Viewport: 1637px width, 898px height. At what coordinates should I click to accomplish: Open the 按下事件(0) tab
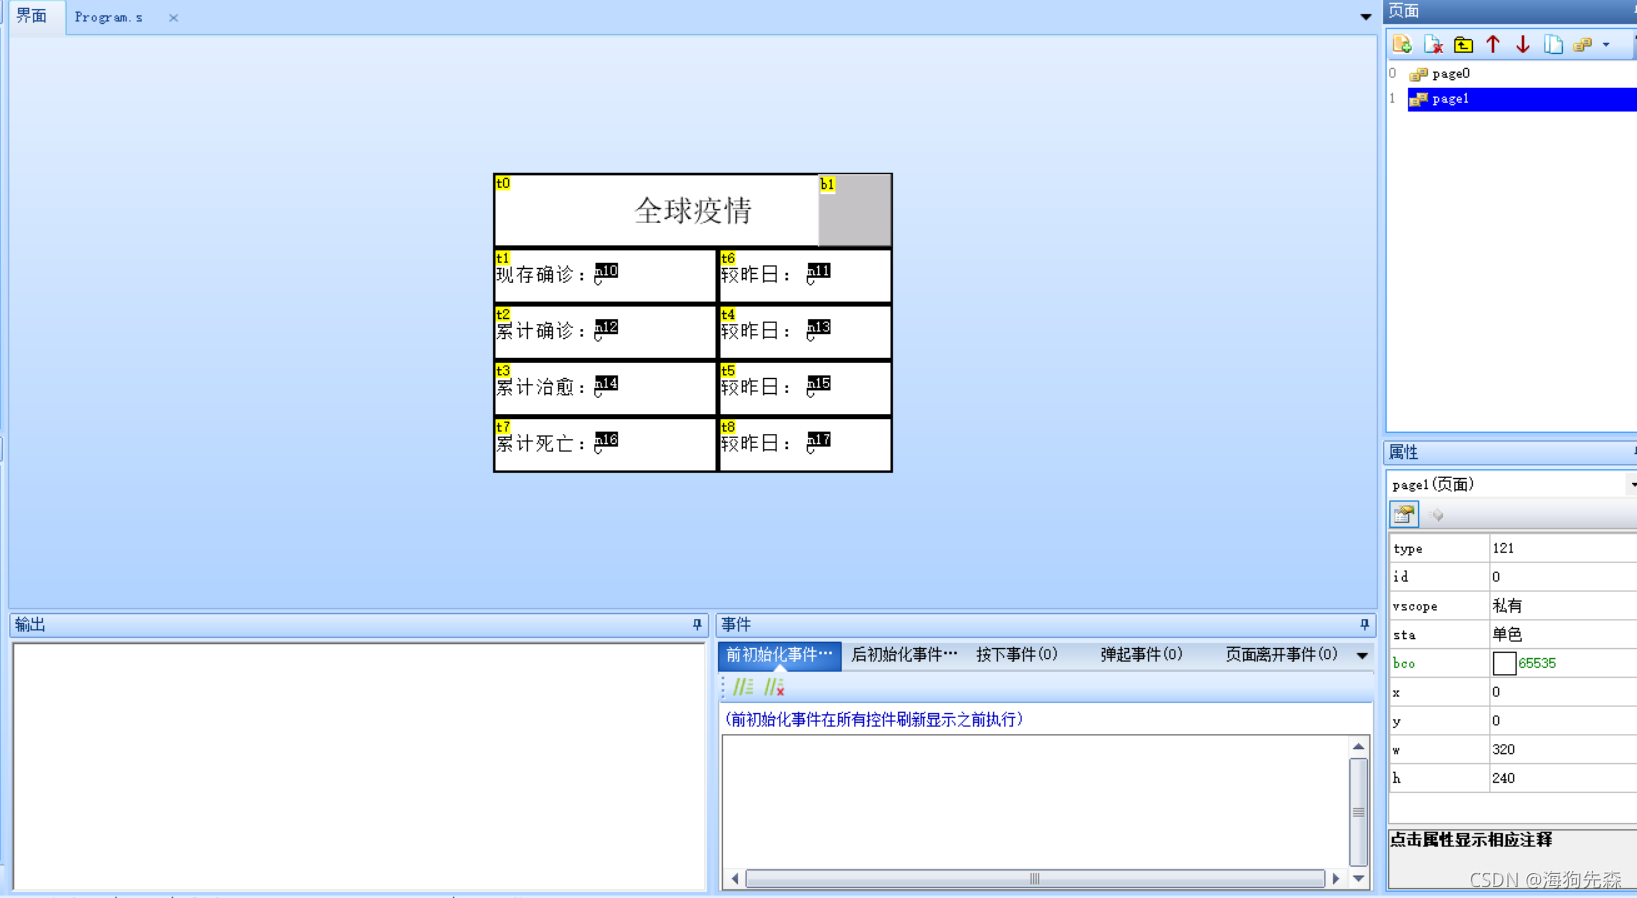click(1016, 654)
